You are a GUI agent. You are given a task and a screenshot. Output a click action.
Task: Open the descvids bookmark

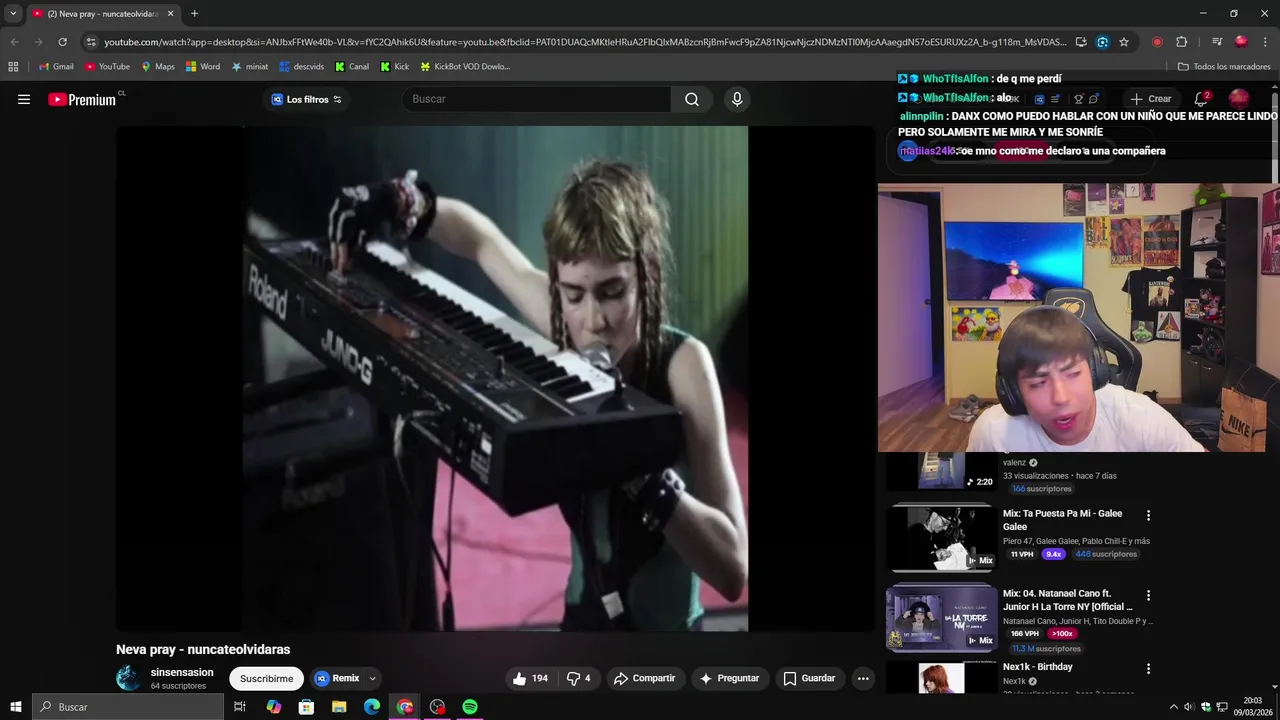click(x=301, y=67)
